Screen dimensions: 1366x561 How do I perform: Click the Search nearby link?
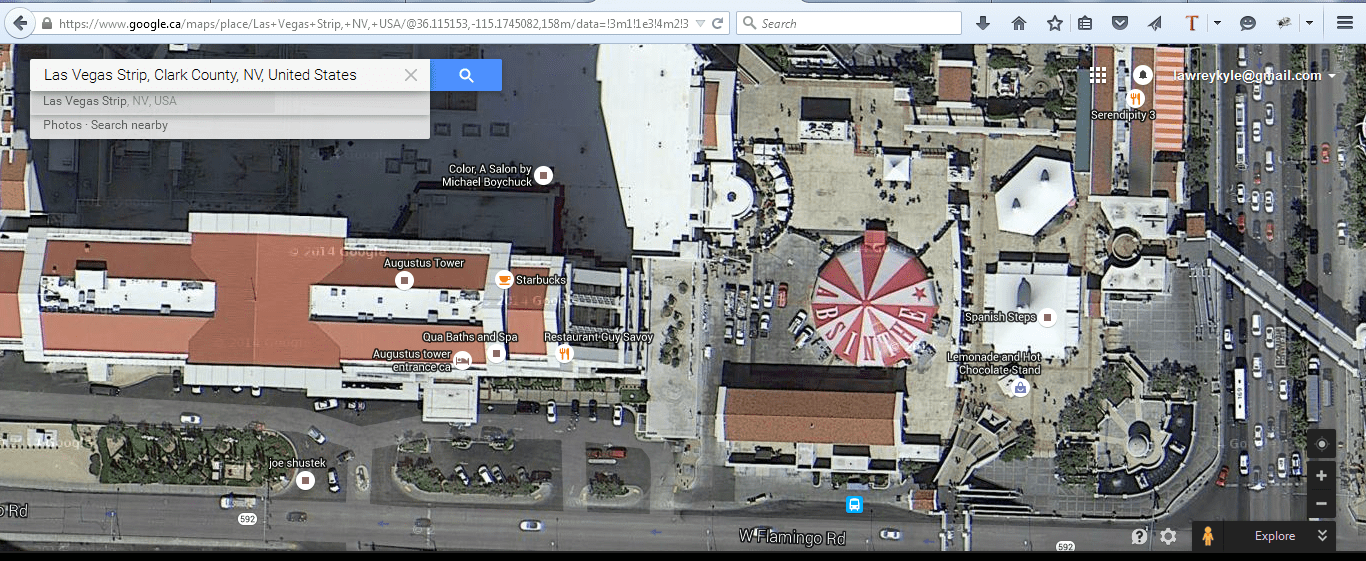pyautogui.click(x=129, y=125)
